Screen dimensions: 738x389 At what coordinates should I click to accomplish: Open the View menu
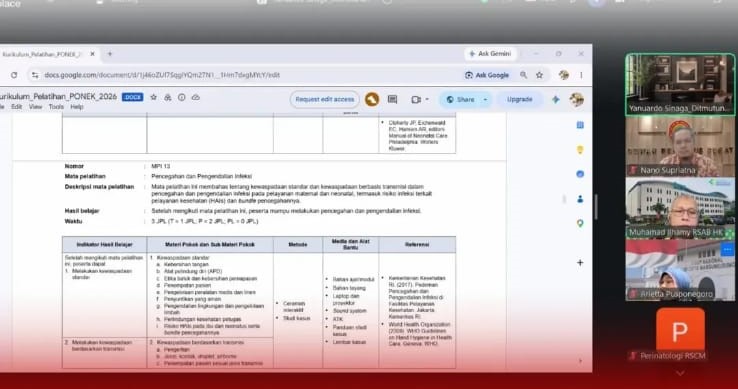(35, 107)
